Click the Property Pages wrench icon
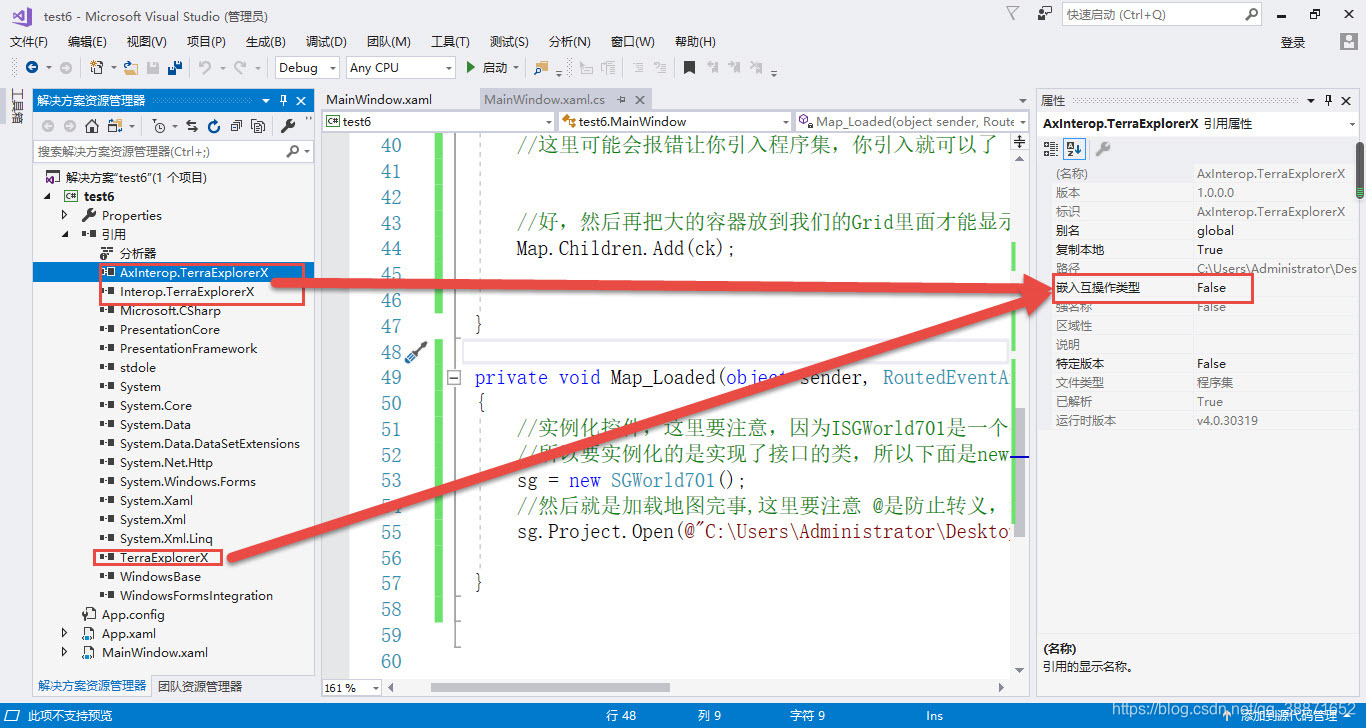 (x=1102, y=149)
